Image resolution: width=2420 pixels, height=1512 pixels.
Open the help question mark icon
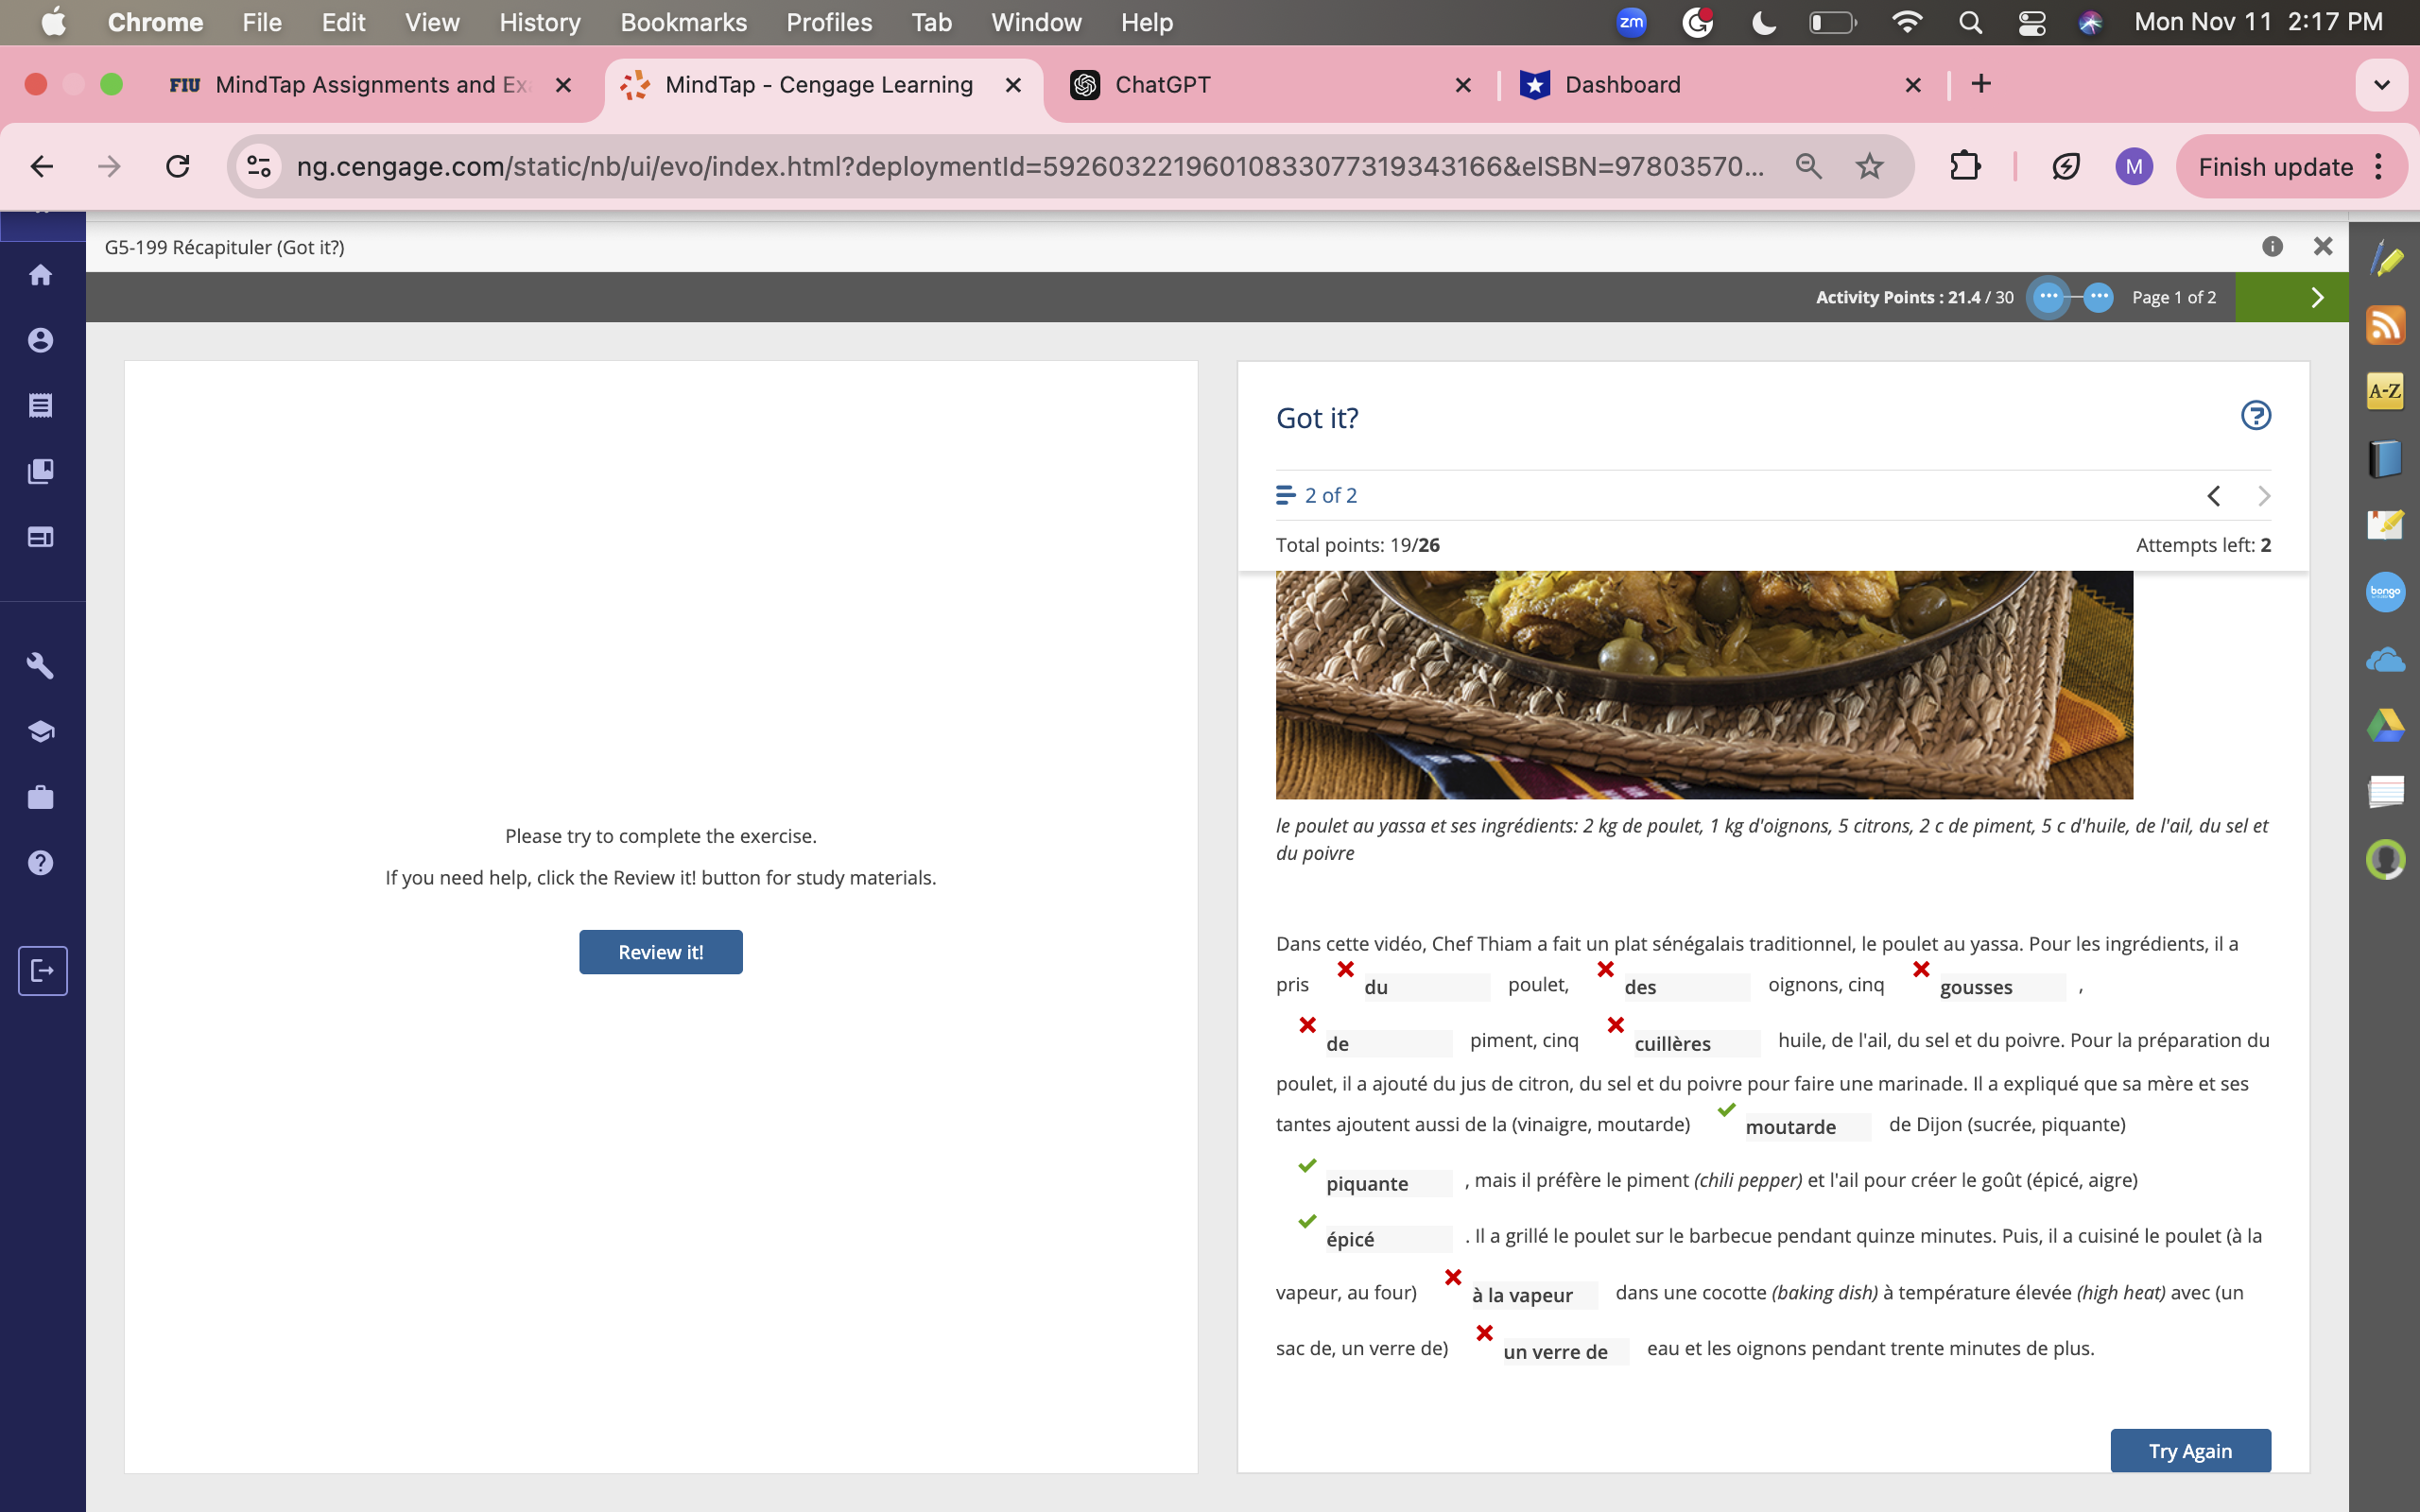41,862
